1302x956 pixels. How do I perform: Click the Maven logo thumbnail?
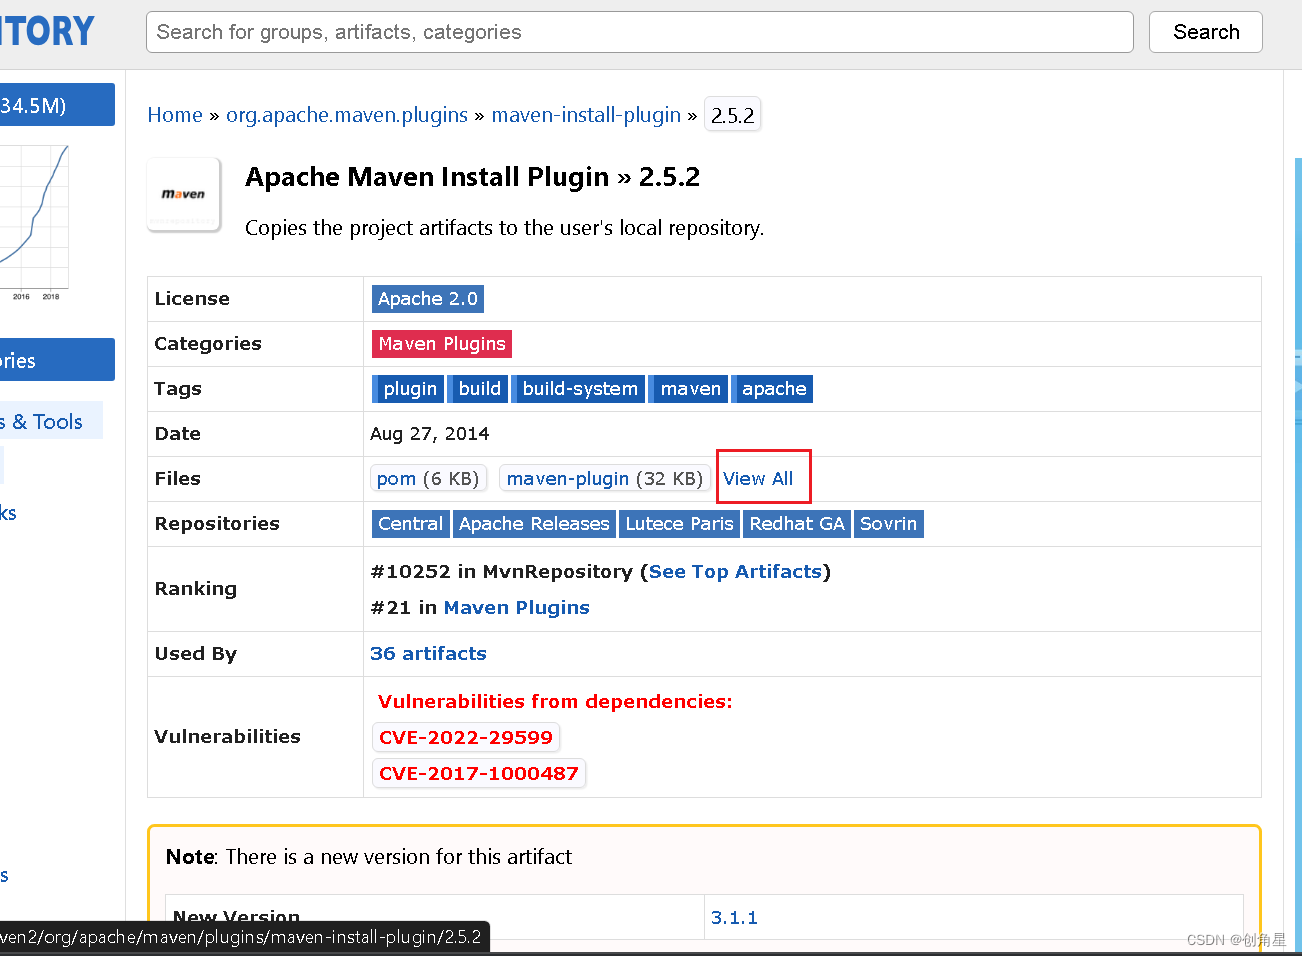coord(184,194)
